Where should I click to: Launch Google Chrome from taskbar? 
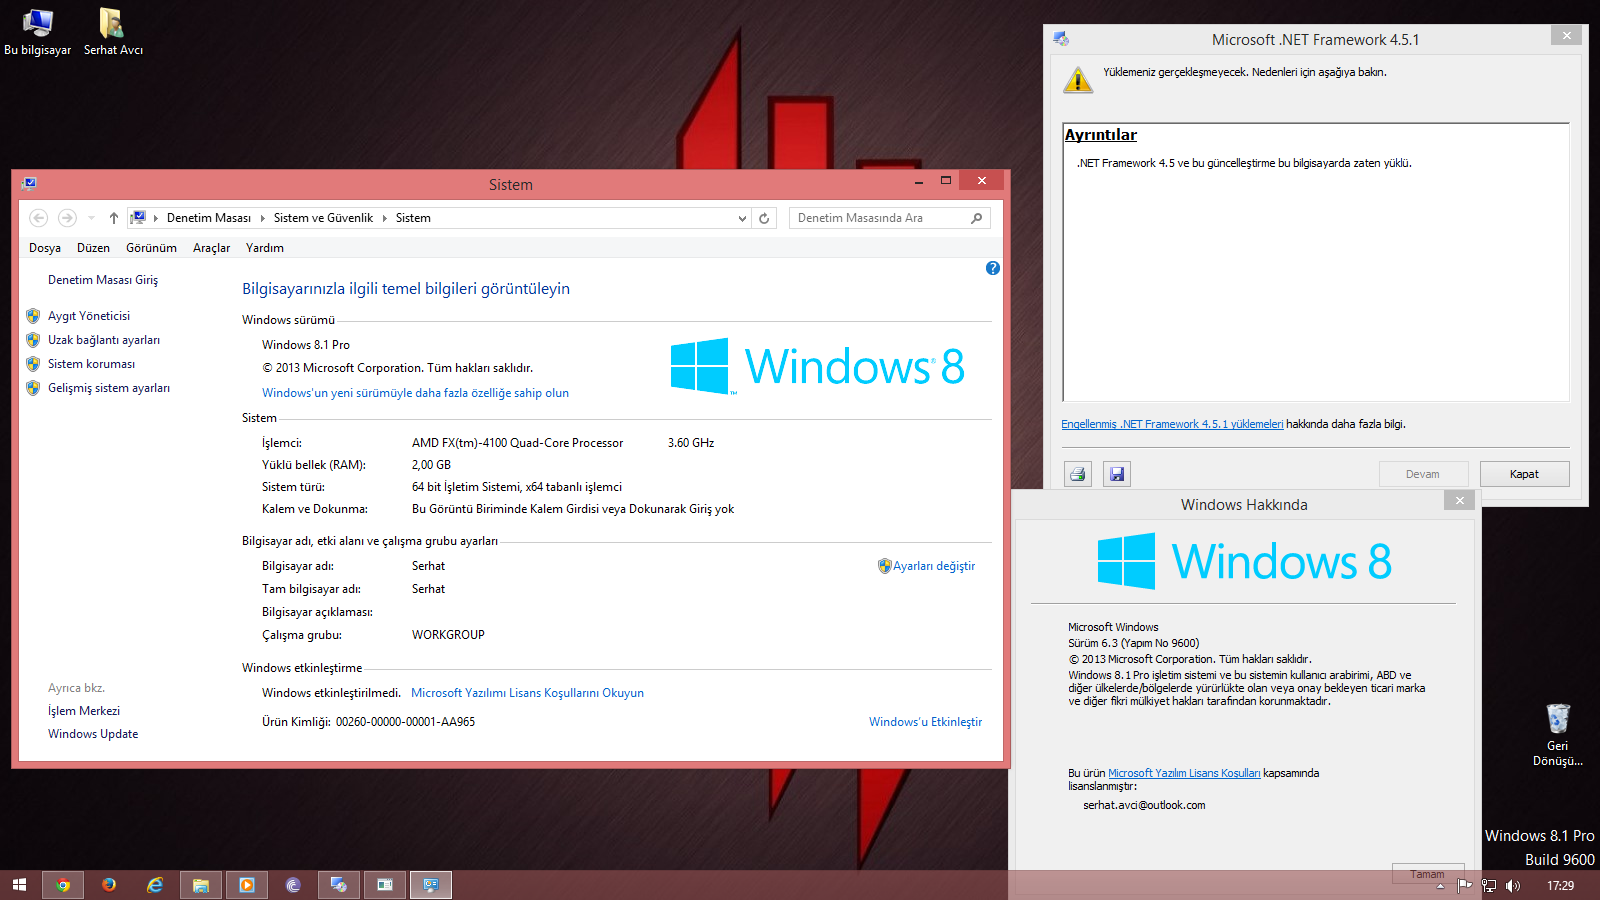63,885
